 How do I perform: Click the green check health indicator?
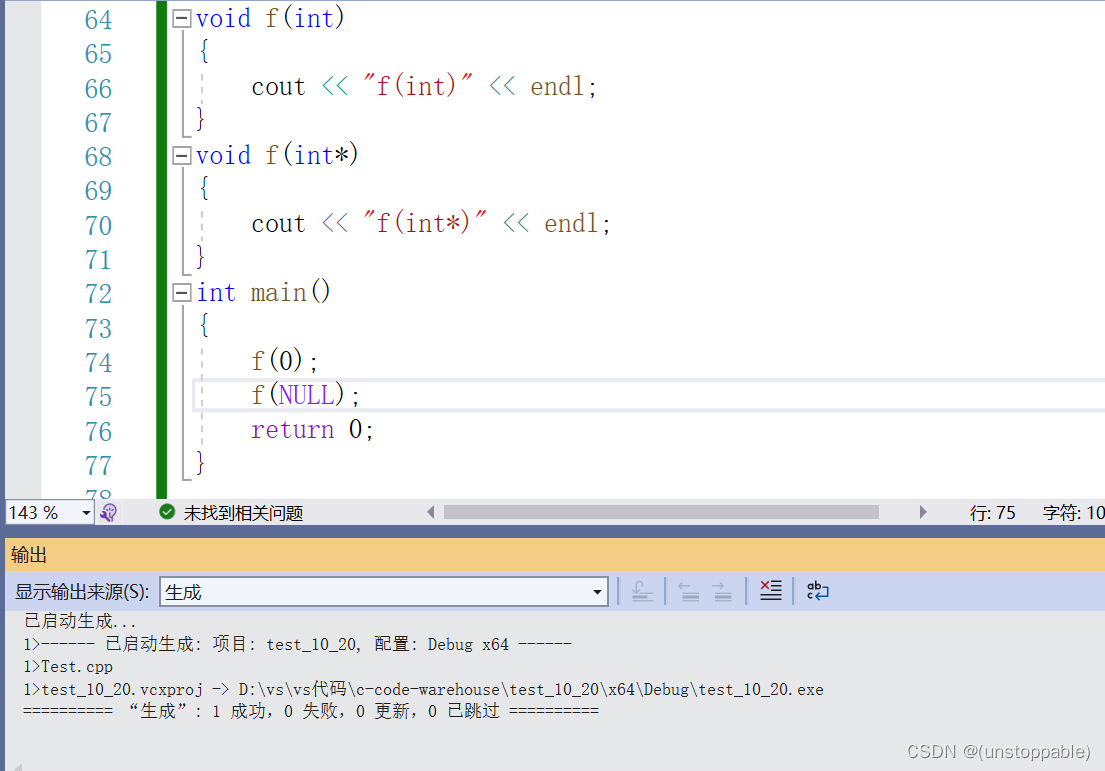[x=166, y=512]
